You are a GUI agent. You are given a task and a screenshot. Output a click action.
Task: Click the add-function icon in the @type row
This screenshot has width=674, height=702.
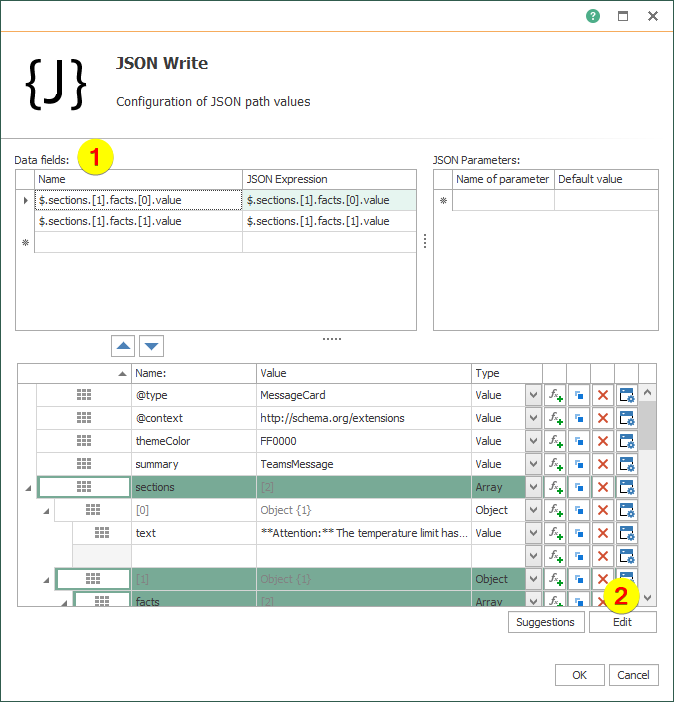click(x=555, y=395)
